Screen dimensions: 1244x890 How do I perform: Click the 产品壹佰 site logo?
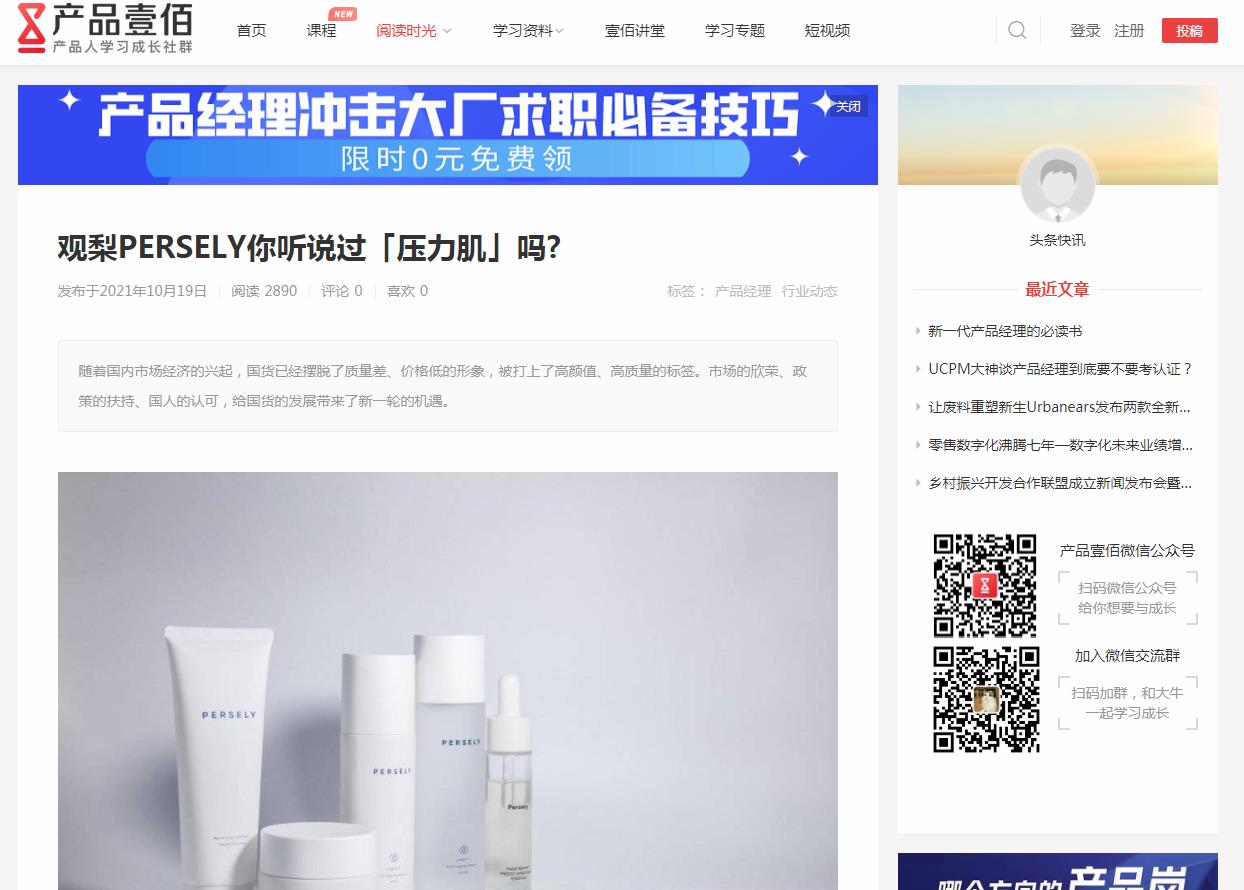click(x=105, y=28)
